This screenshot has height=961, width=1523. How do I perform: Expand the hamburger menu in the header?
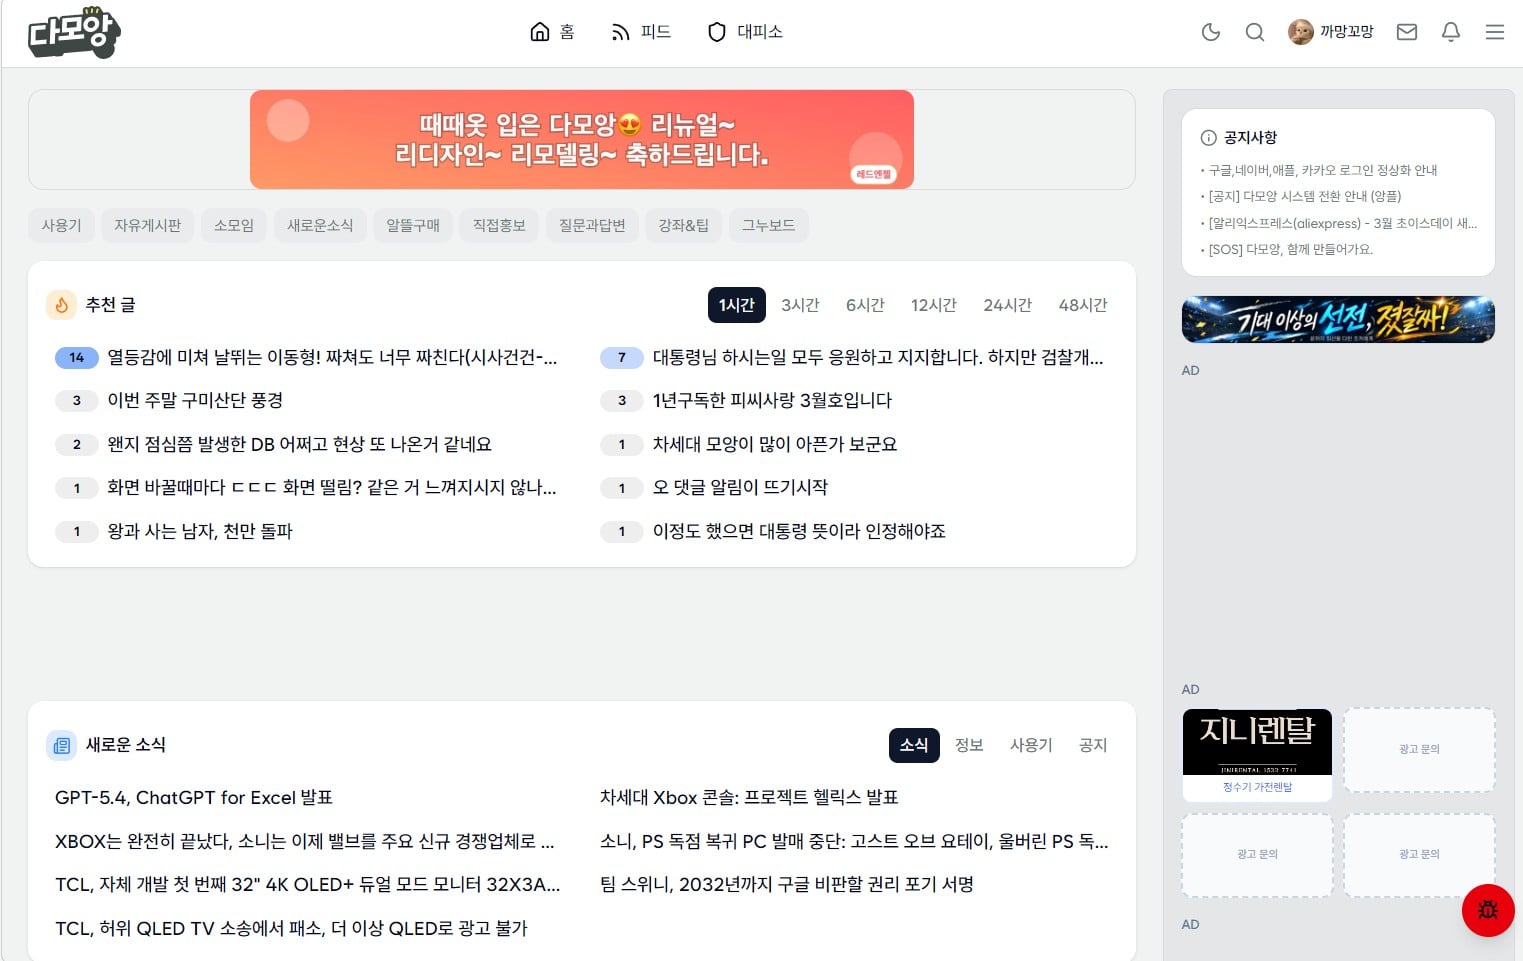click(1494, 32)
